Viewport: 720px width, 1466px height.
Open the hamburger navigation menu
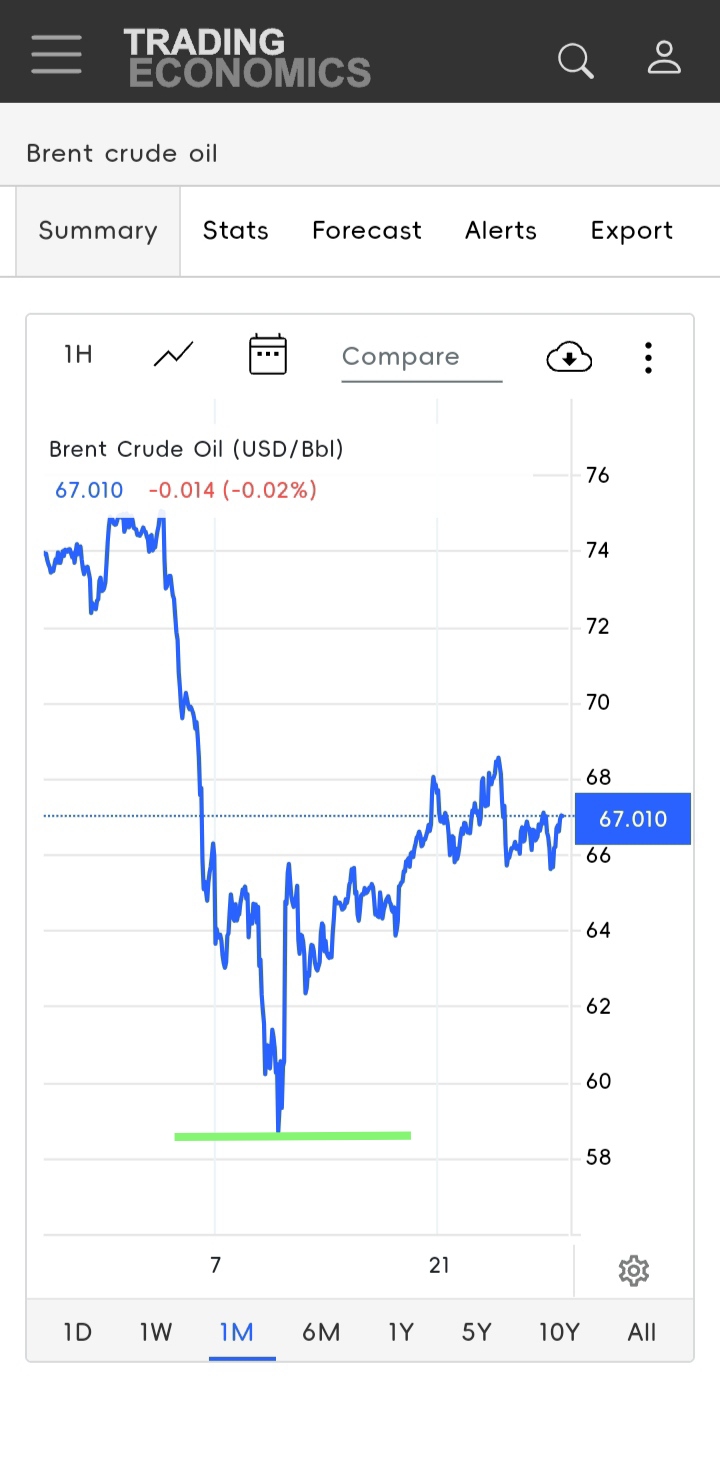tap(56, 54)
